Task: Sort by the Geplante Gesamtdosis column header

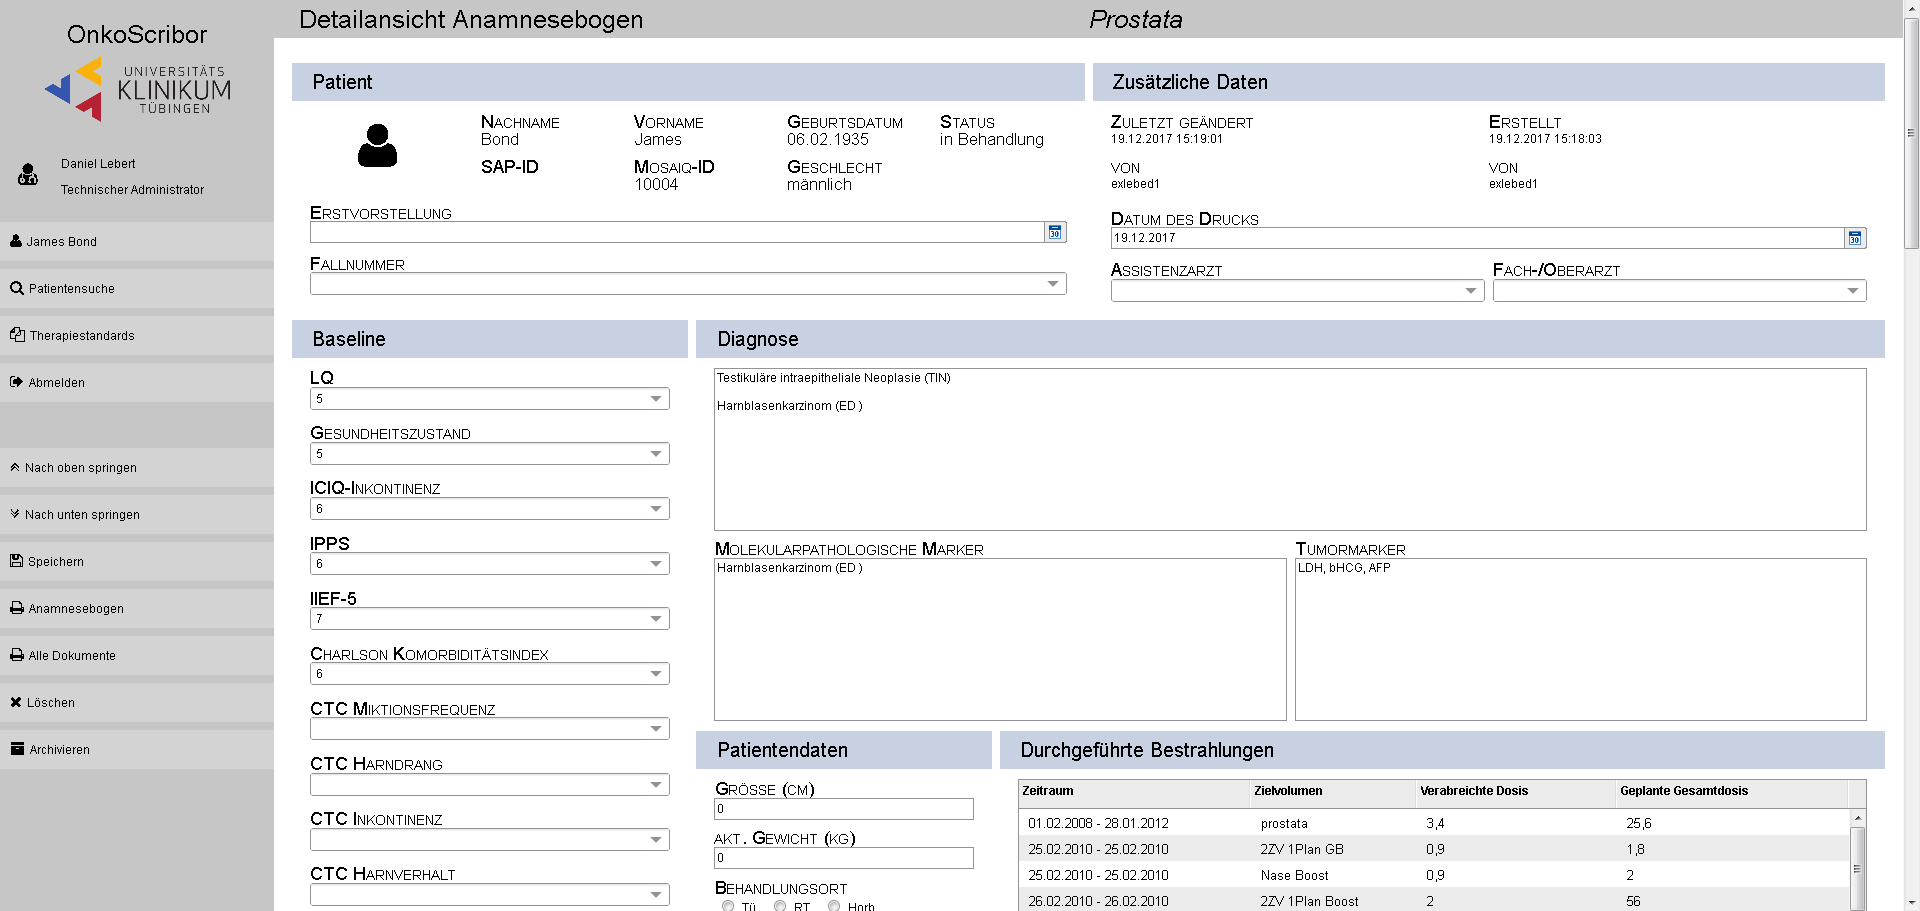Action: (1732, 791)
